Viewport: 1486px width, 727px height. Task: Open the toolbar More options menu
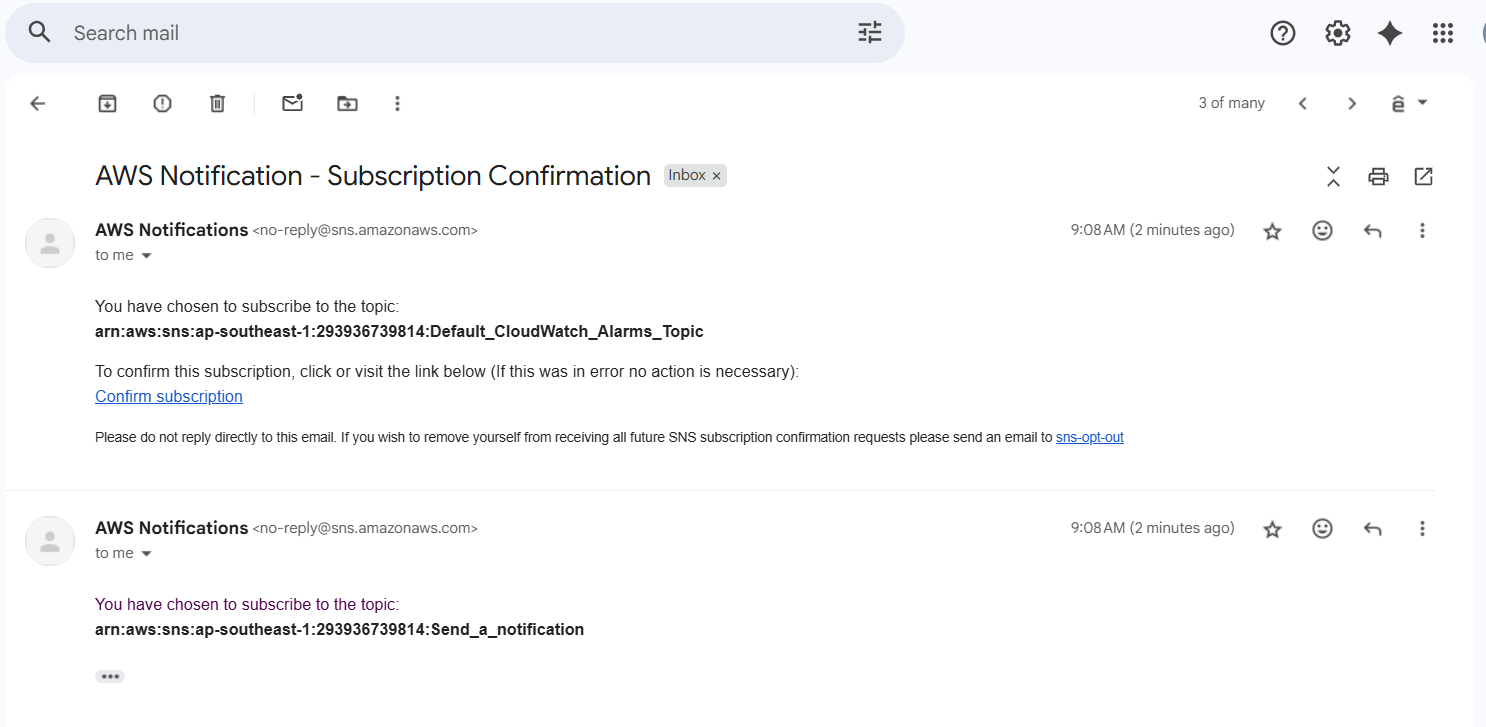point(397,103)
